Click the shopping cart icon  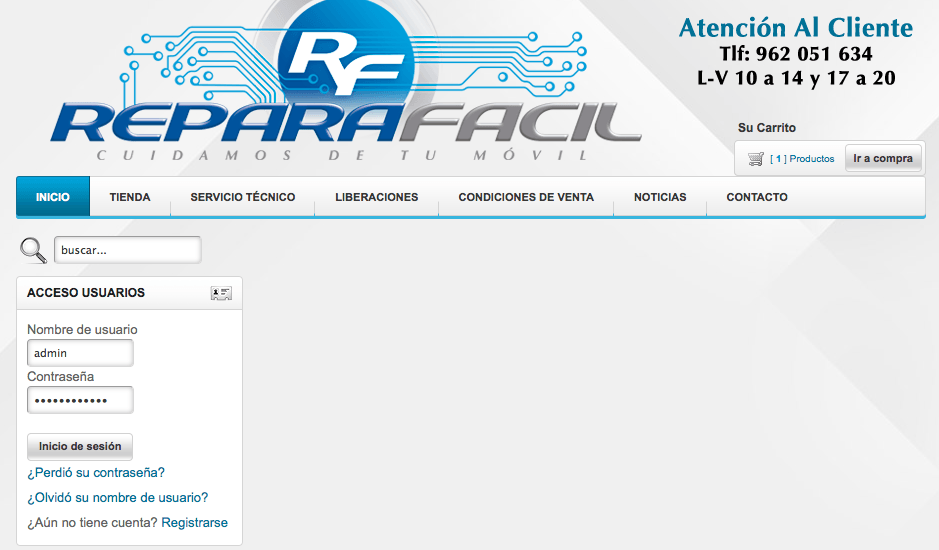click(x=756, y=159)
